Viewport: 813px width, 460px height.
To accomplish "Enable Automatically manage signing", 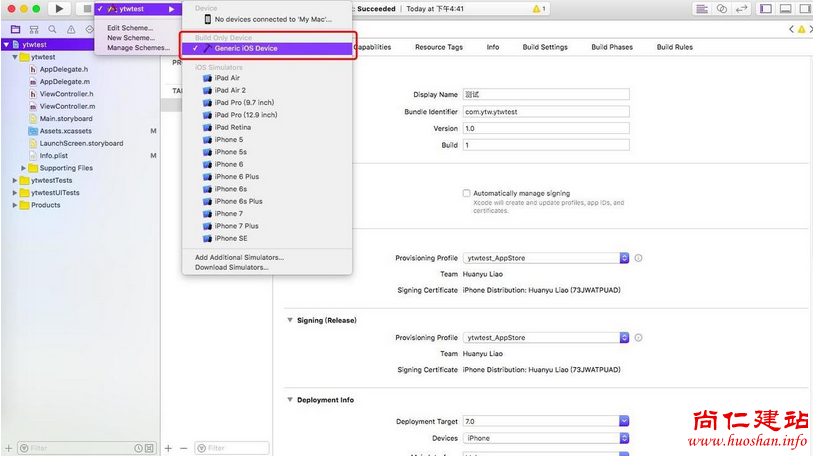I will pyautogui.click(x=467, y=193).
